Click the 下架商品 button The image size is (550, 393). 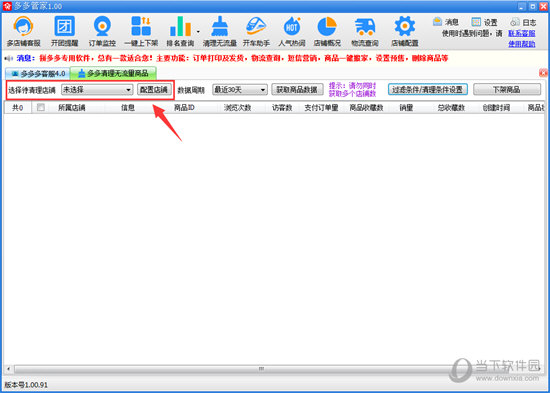[x=507, y=89]
